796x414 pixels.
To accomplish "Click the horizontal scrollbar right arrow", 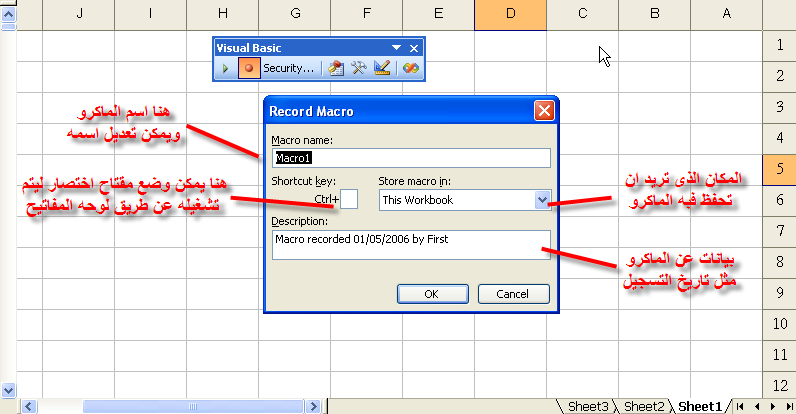I will [x=313, y=406].
